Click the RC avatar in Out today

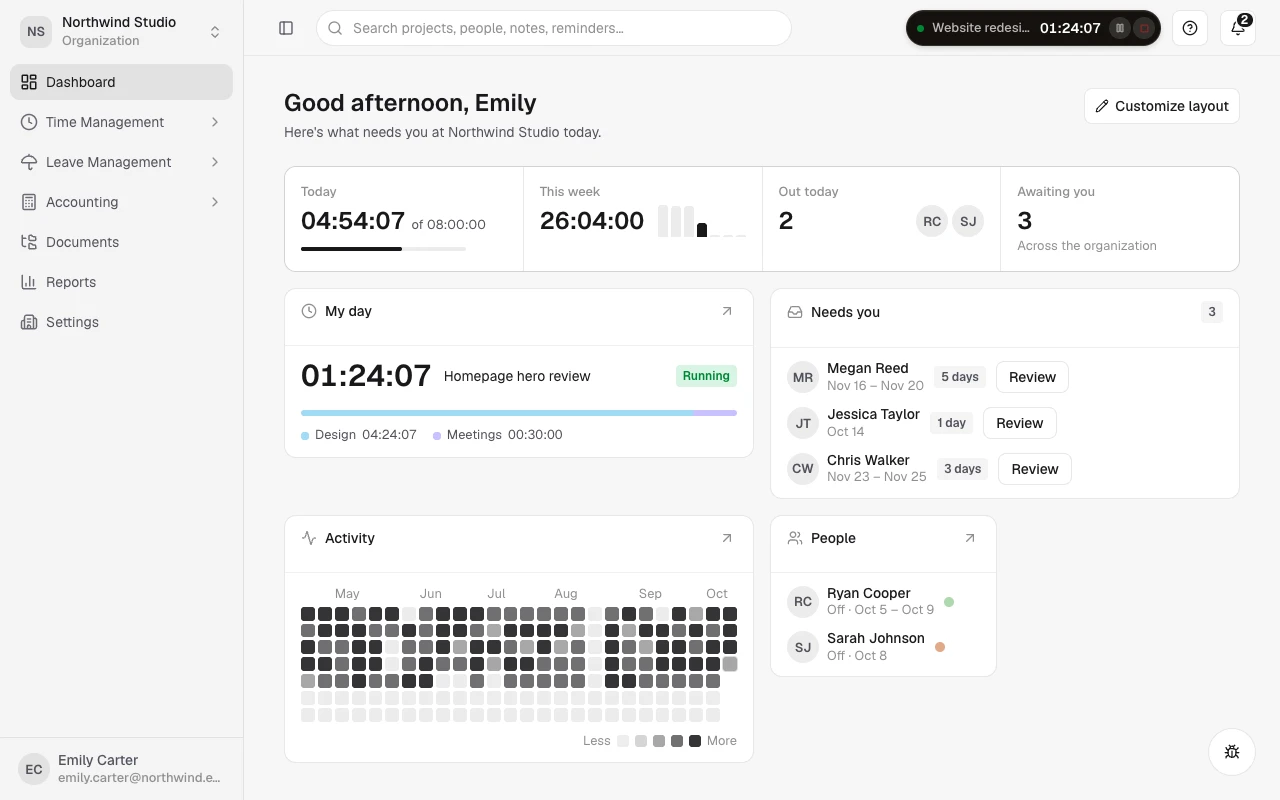932,221
